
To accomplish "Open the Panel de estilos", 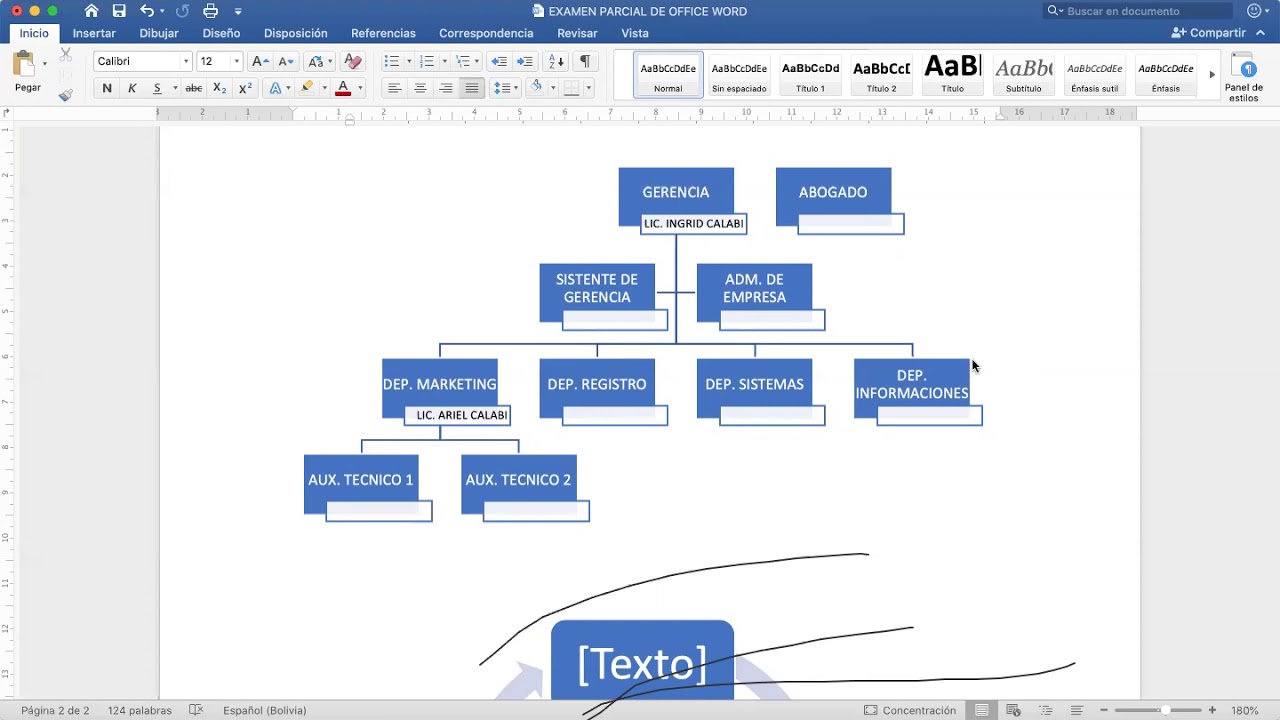I will click(x=1244, y=78).
